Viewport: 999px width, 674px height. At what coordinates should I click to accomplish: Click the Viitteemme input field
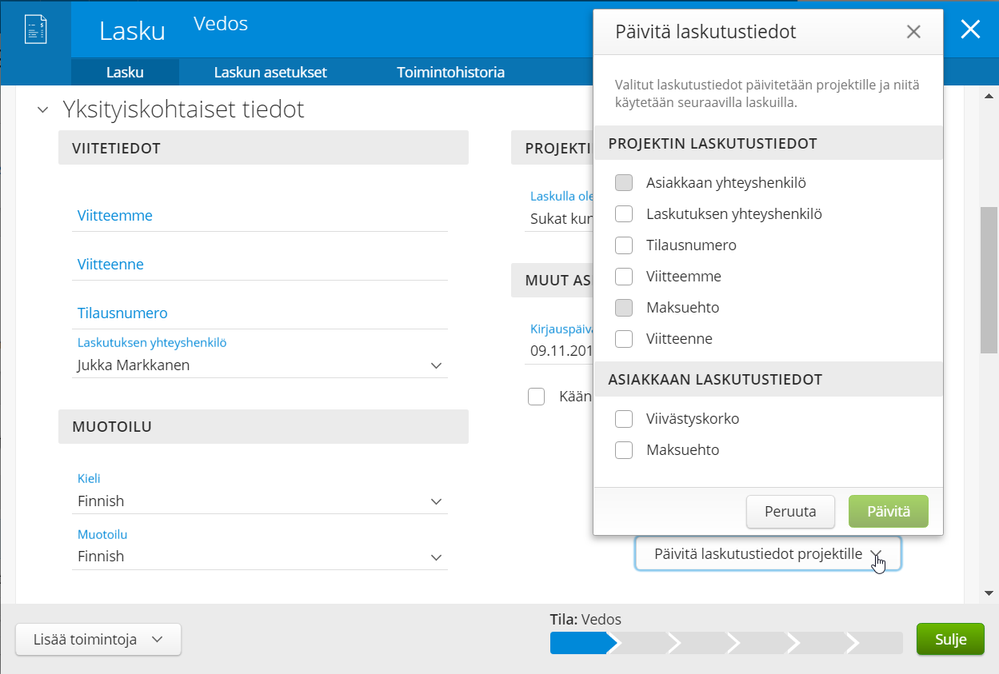[260, 216]
